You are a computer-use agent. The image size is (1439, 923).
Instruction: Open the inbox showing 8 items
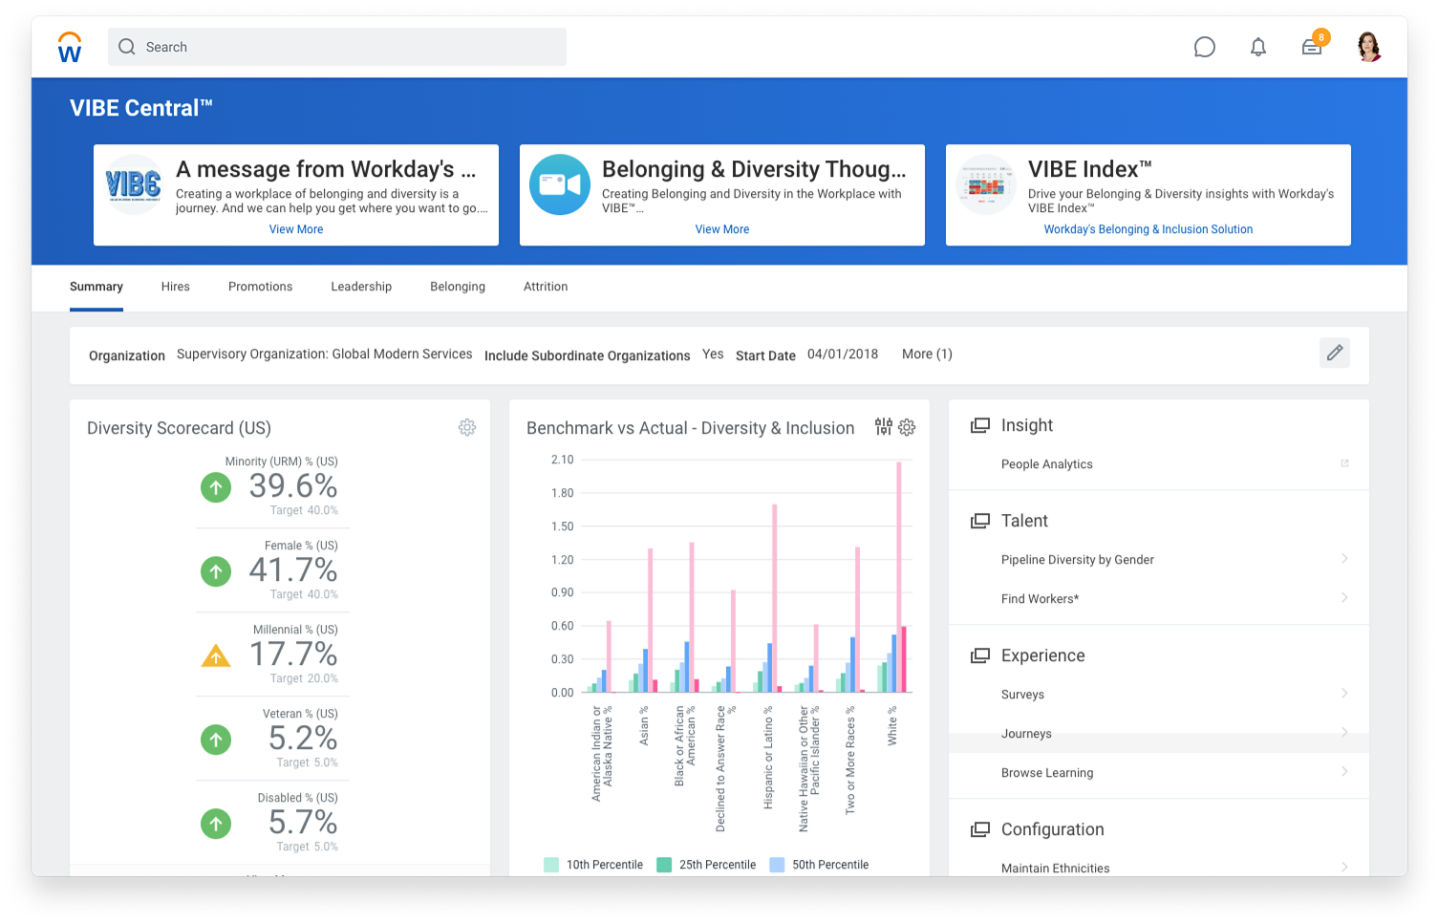tap(1311, 47)
